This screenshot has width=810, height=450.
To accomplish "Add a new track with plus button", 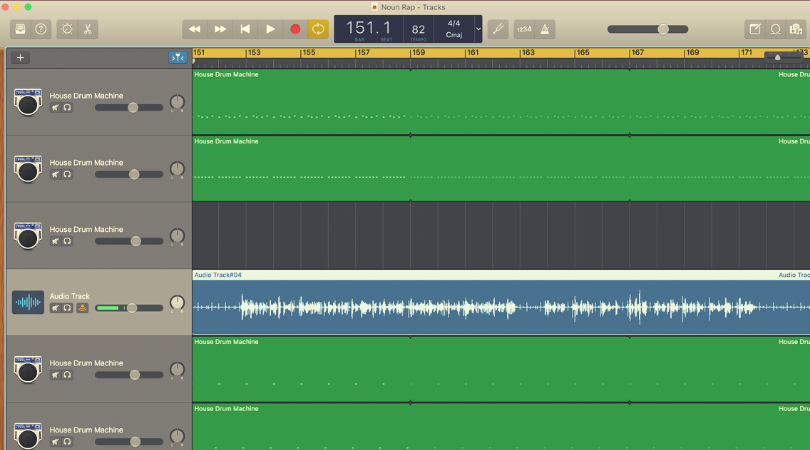I will [21, 58].
